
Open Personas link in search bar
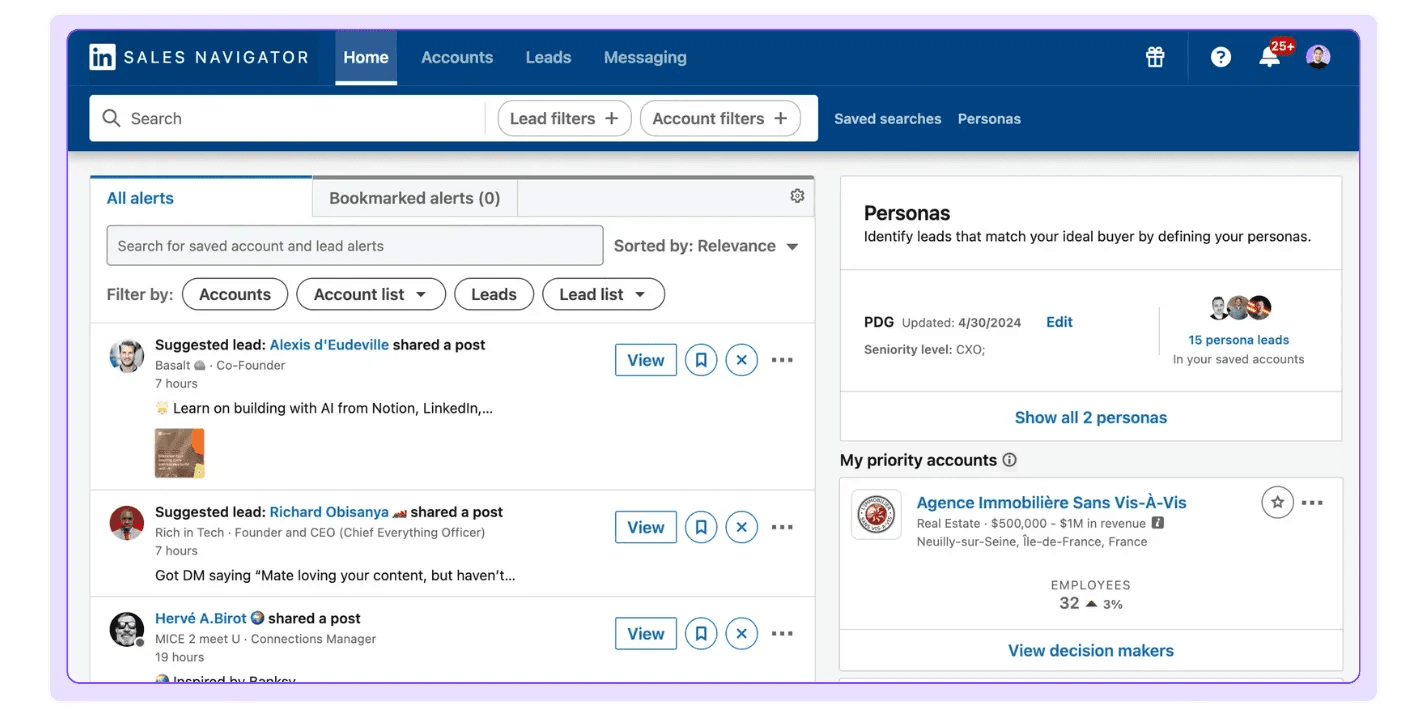[x=989, y=118]
